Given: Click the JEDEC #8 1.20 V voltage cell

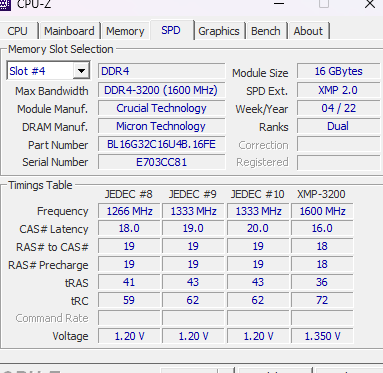Looking at the screenshot, I should (129, 336).
